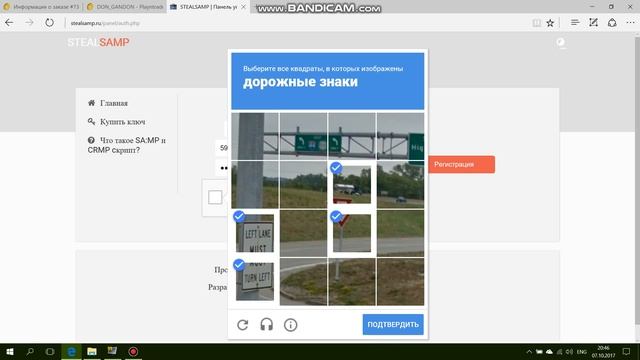Switch ENG input language
Viewport: 640px width, 360px height.
(x=582, y=351)
